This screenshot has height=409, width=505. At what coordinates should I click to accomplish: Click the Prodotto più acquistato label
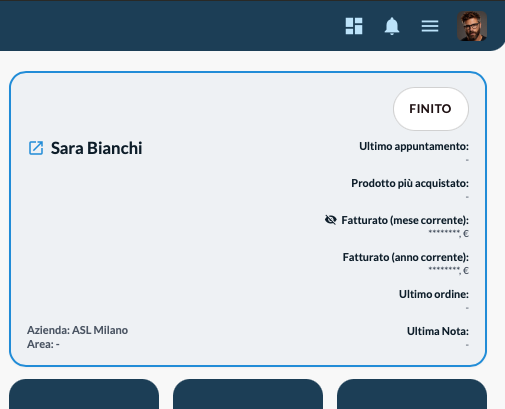point(410,183)
